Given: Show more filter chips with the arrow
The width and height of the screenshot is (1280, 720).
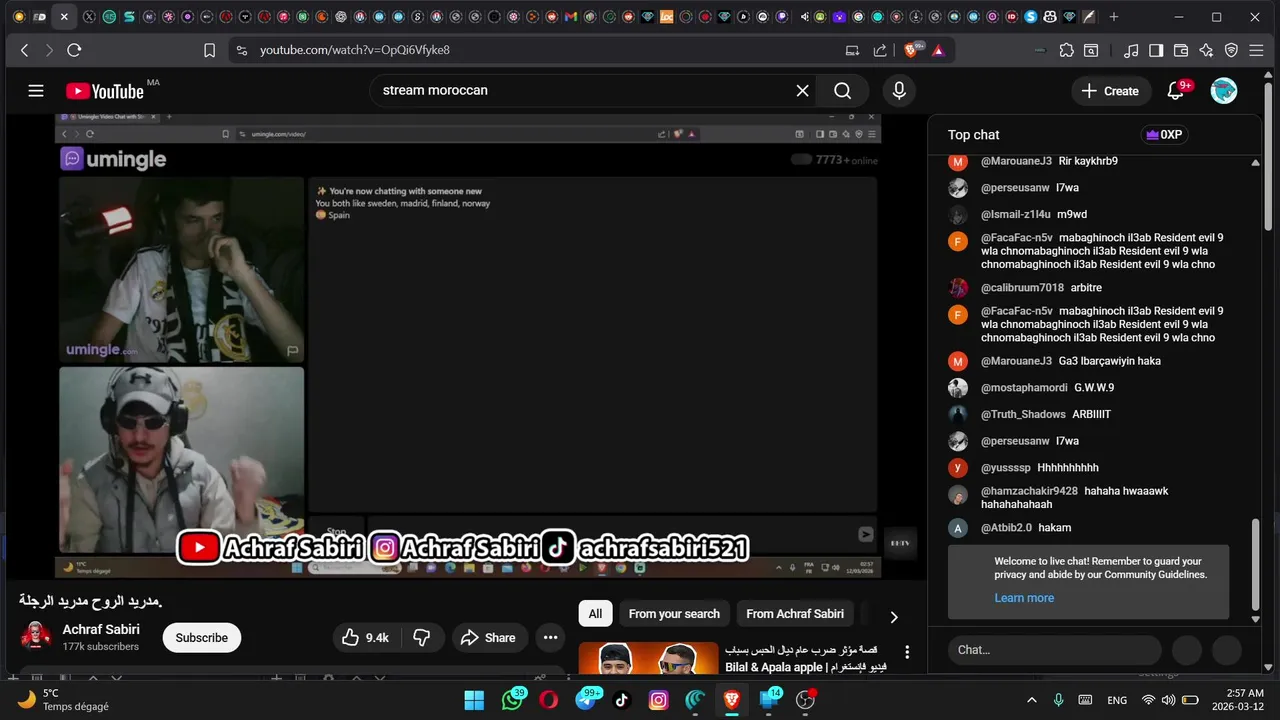Looking at the screenshot, I should [894, 617].
